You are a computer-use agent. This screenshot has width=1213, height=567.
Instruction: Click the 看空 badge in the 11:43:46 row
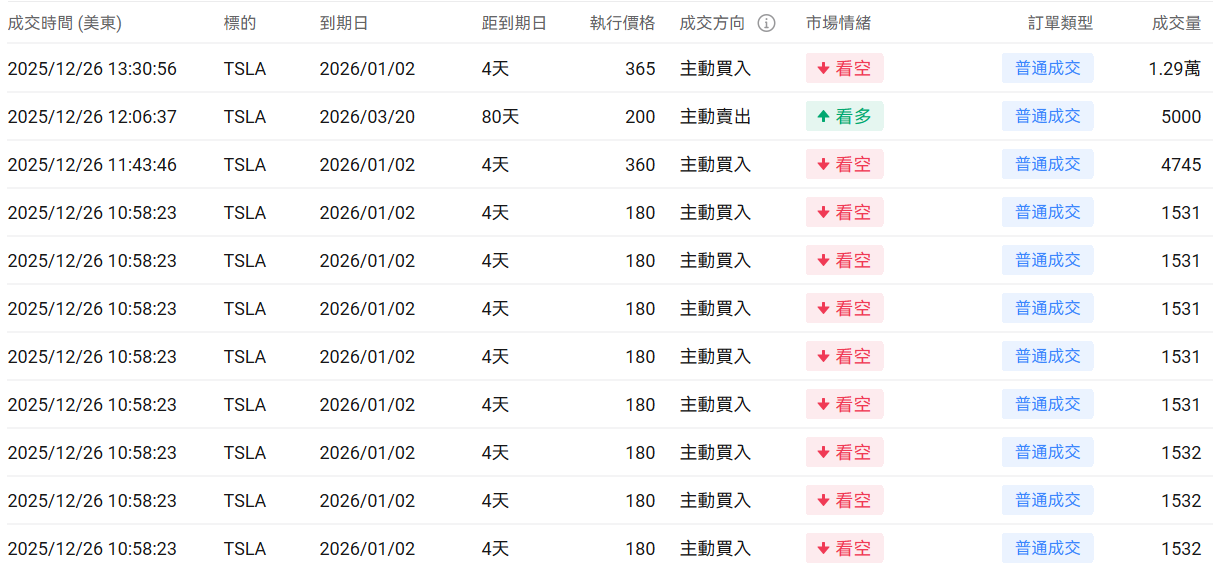844,165
